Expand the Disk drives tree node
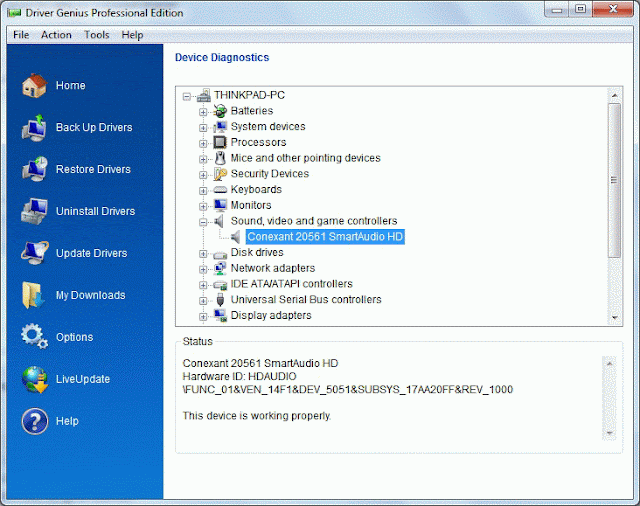Viewport: 640px width, 506px height. (x=203, y=254)
